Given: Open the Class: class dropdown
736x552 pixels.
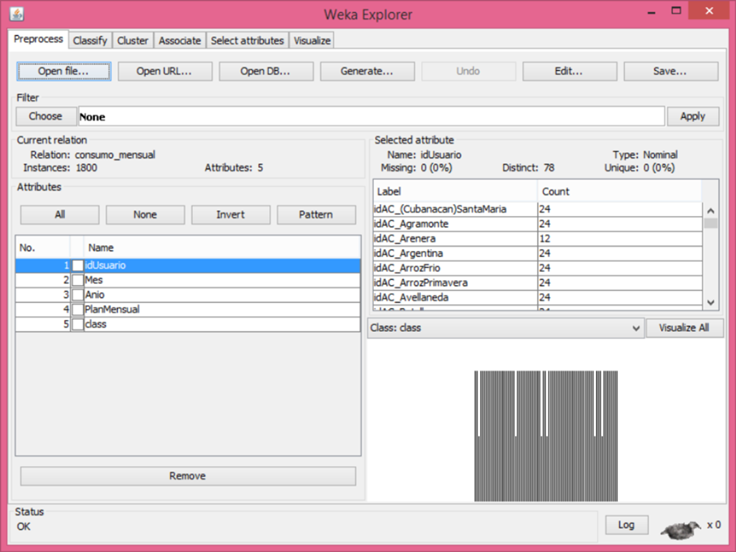Looking at the screenshot, I should point(505,328).
